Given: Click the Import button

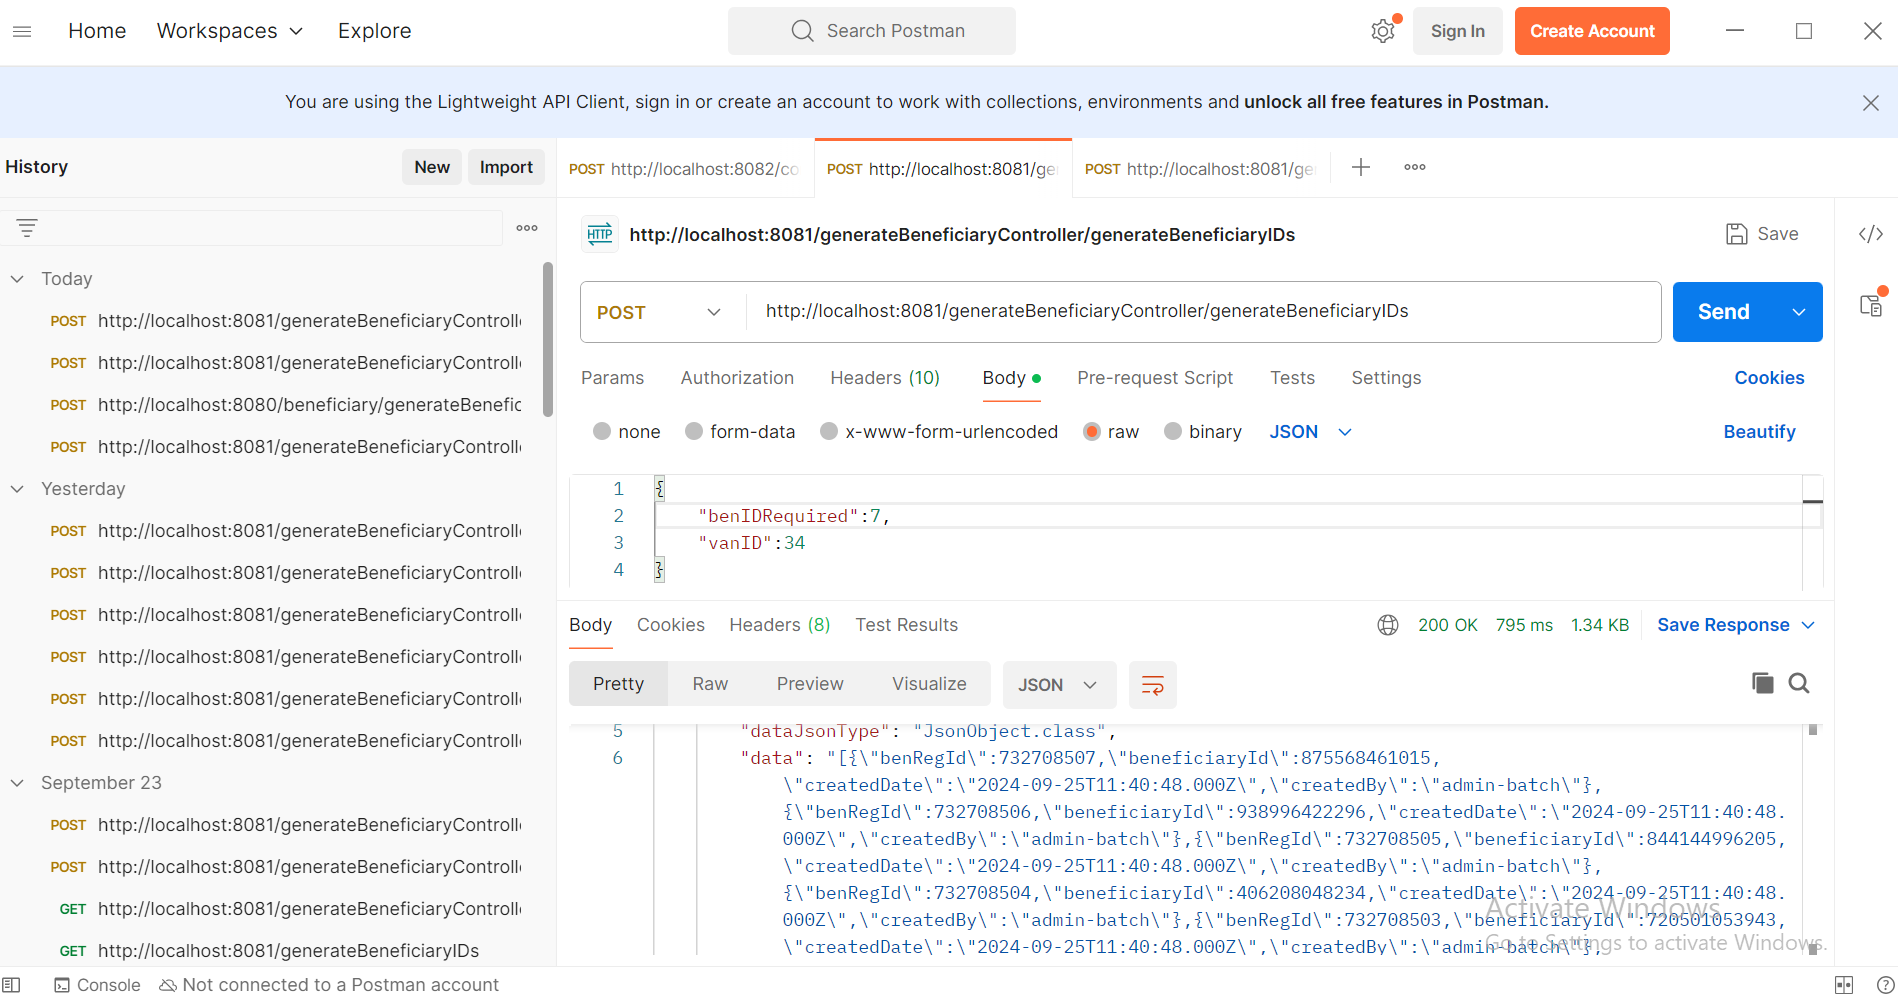Looking at the screenshot, I should [x=506, y=167].
